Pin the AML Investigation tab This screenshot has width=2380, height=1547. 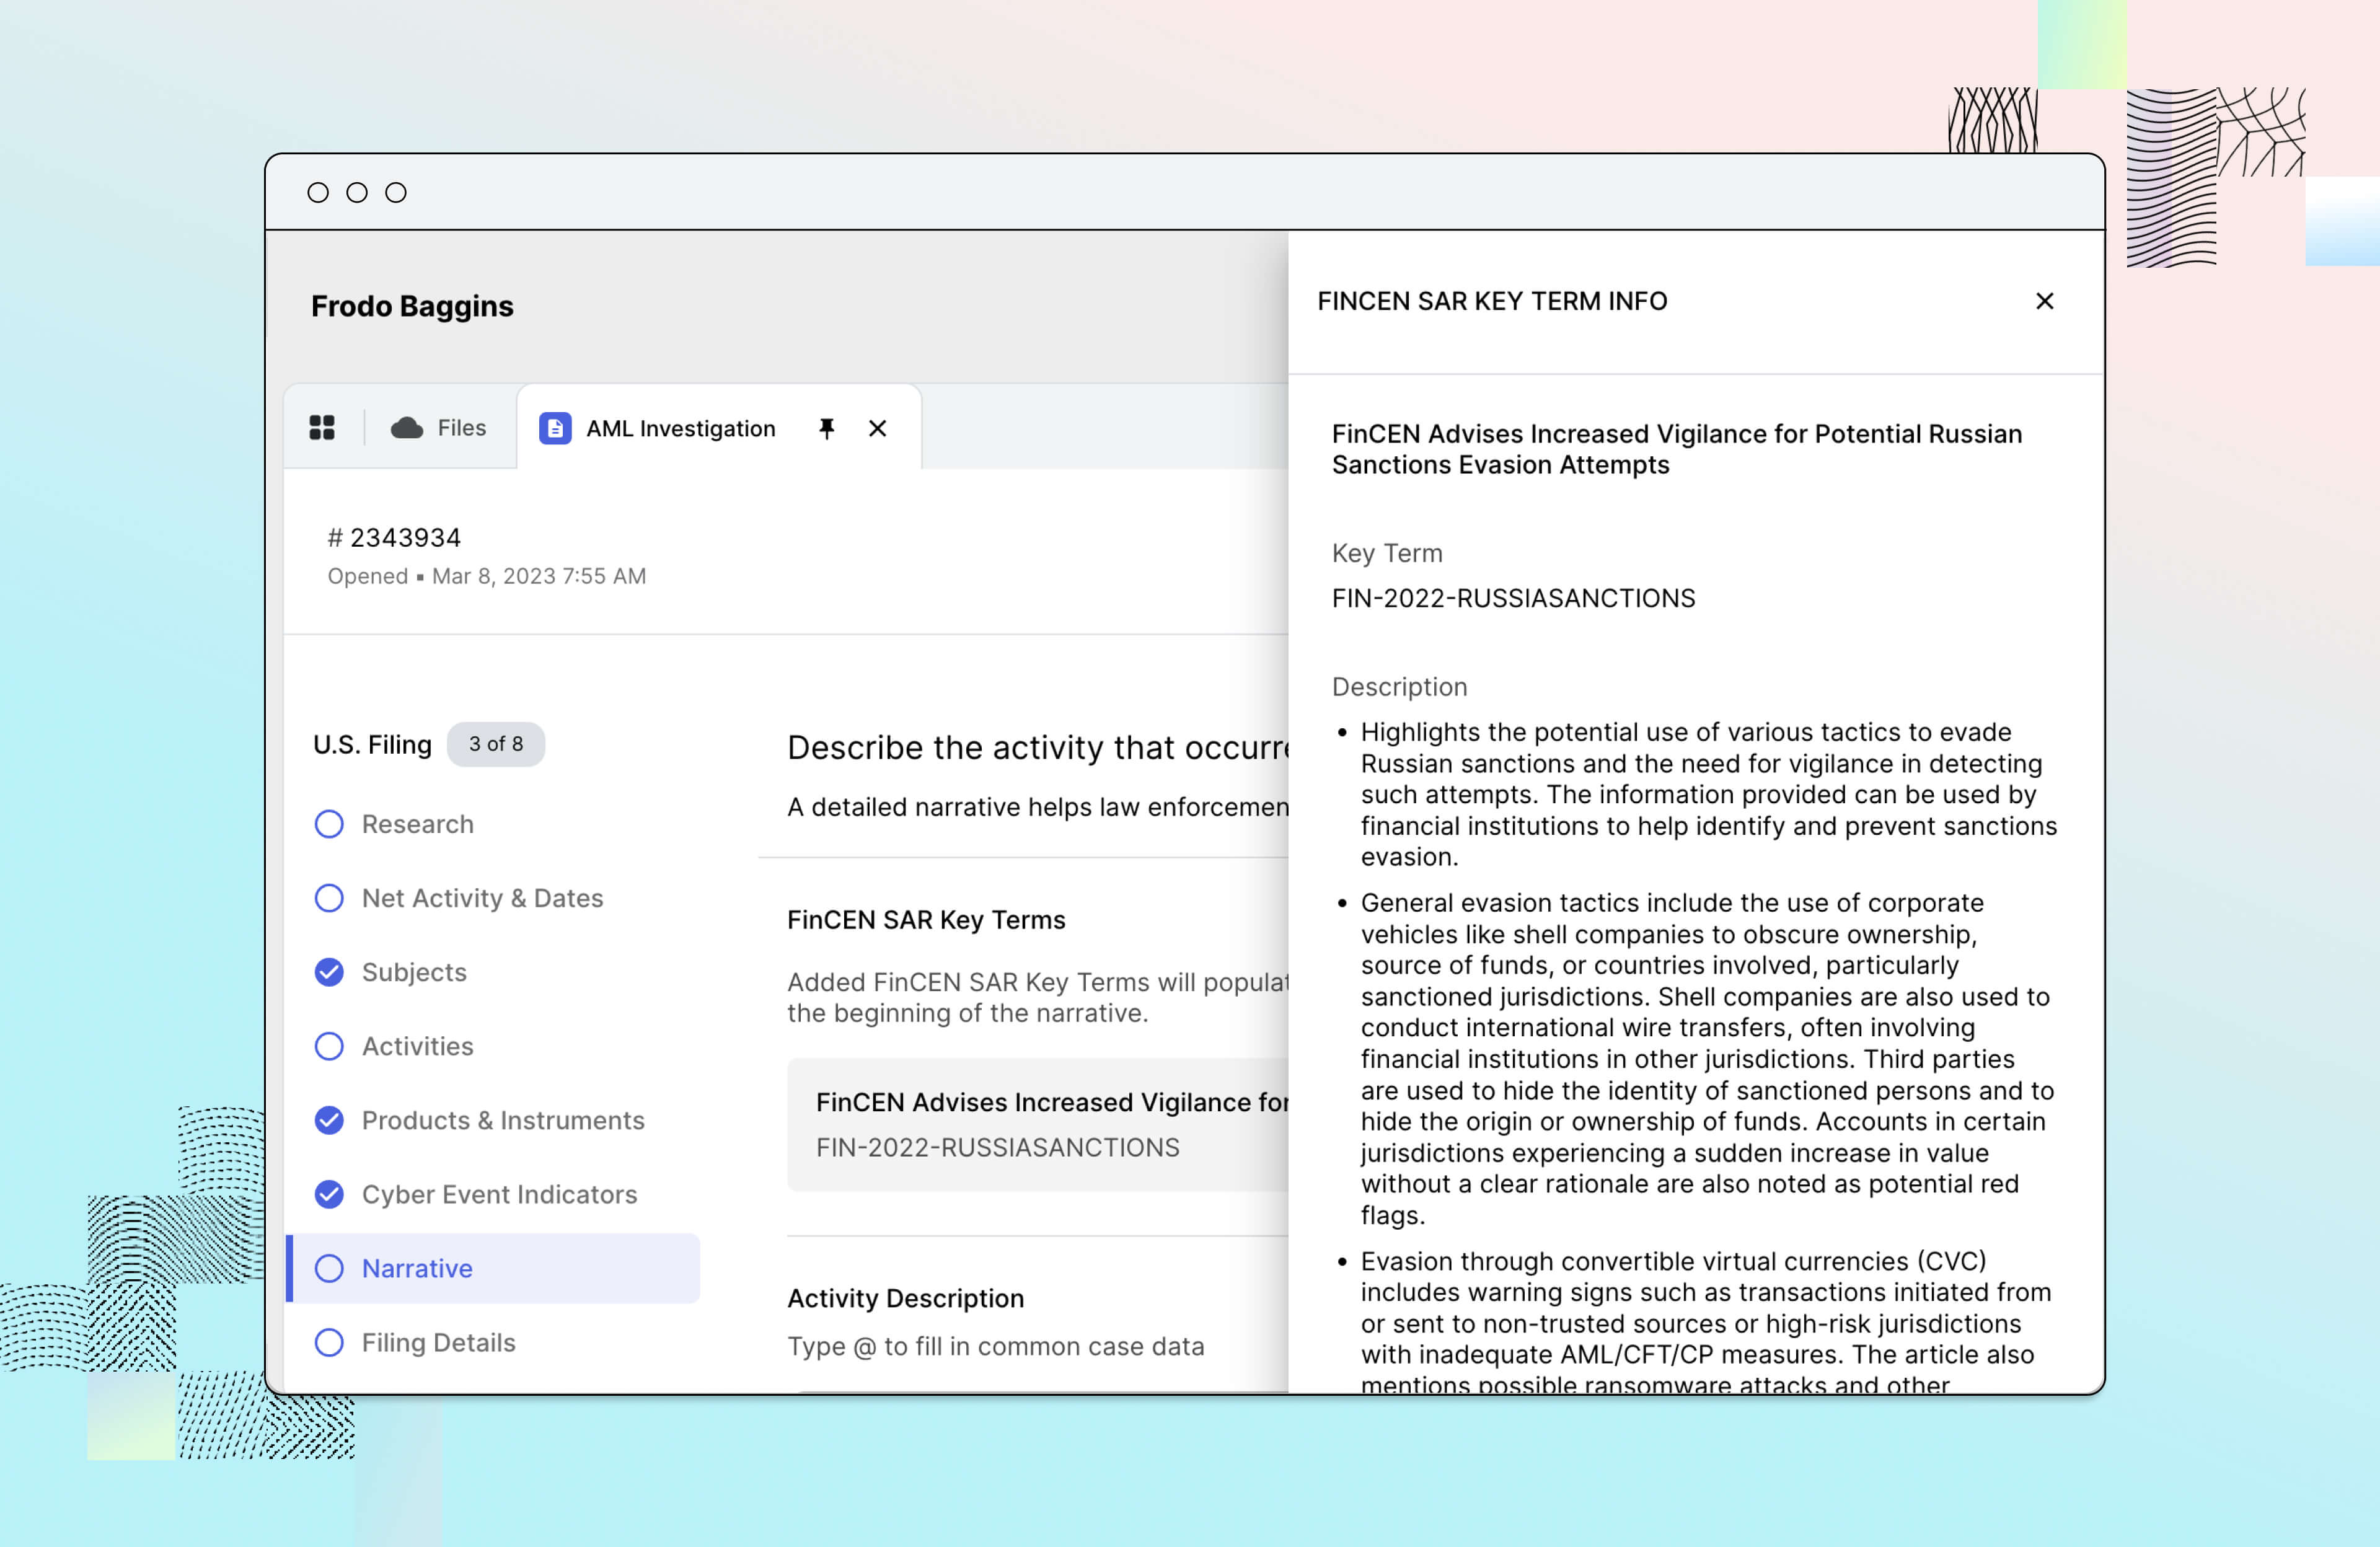pos(827,428)
